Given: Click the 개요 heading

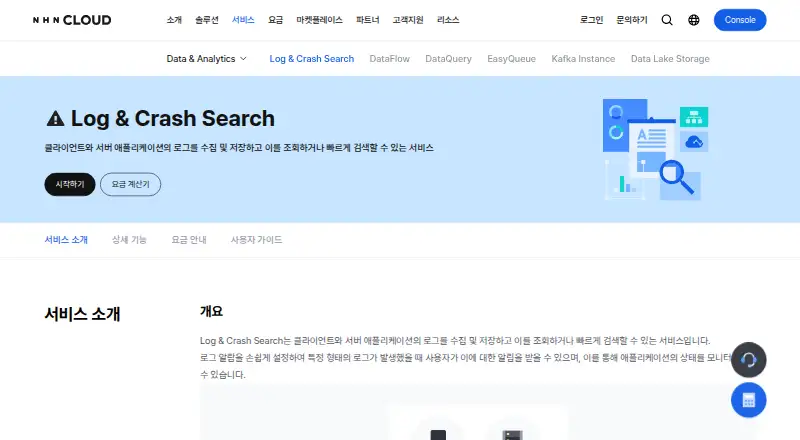Looking at the screenshot, I should (x=211, y=311).
